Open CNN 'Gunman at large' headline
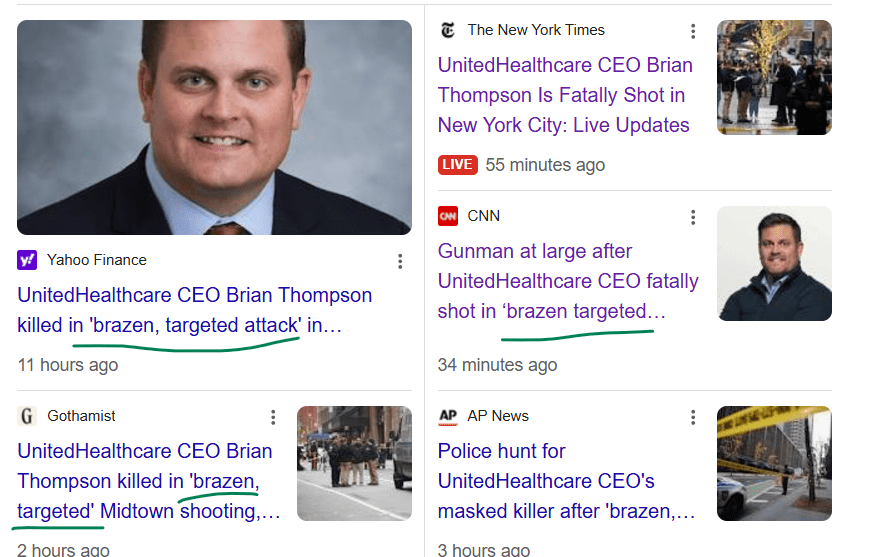 (x=568, y=281)
